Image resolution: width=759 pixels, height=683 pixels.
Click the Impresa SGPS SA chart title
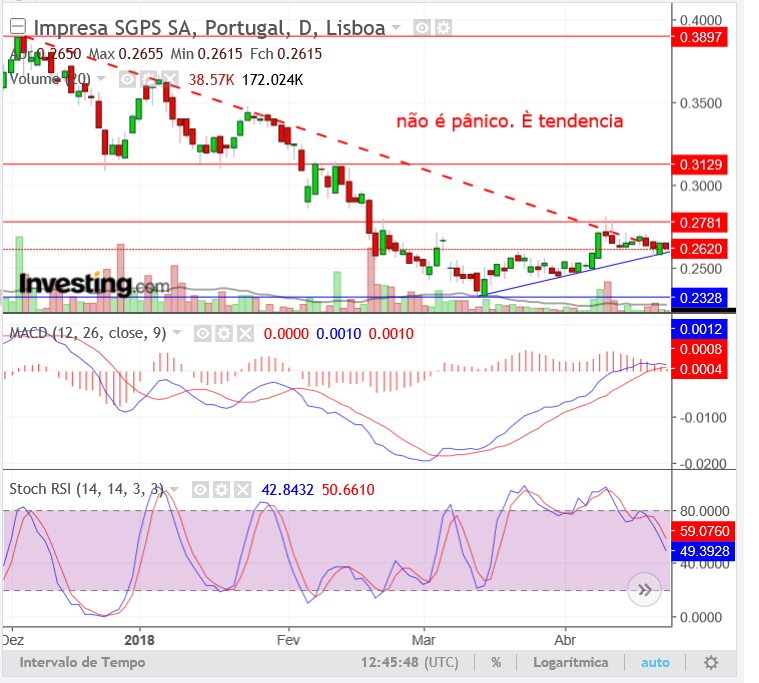(x=209, y=28)
